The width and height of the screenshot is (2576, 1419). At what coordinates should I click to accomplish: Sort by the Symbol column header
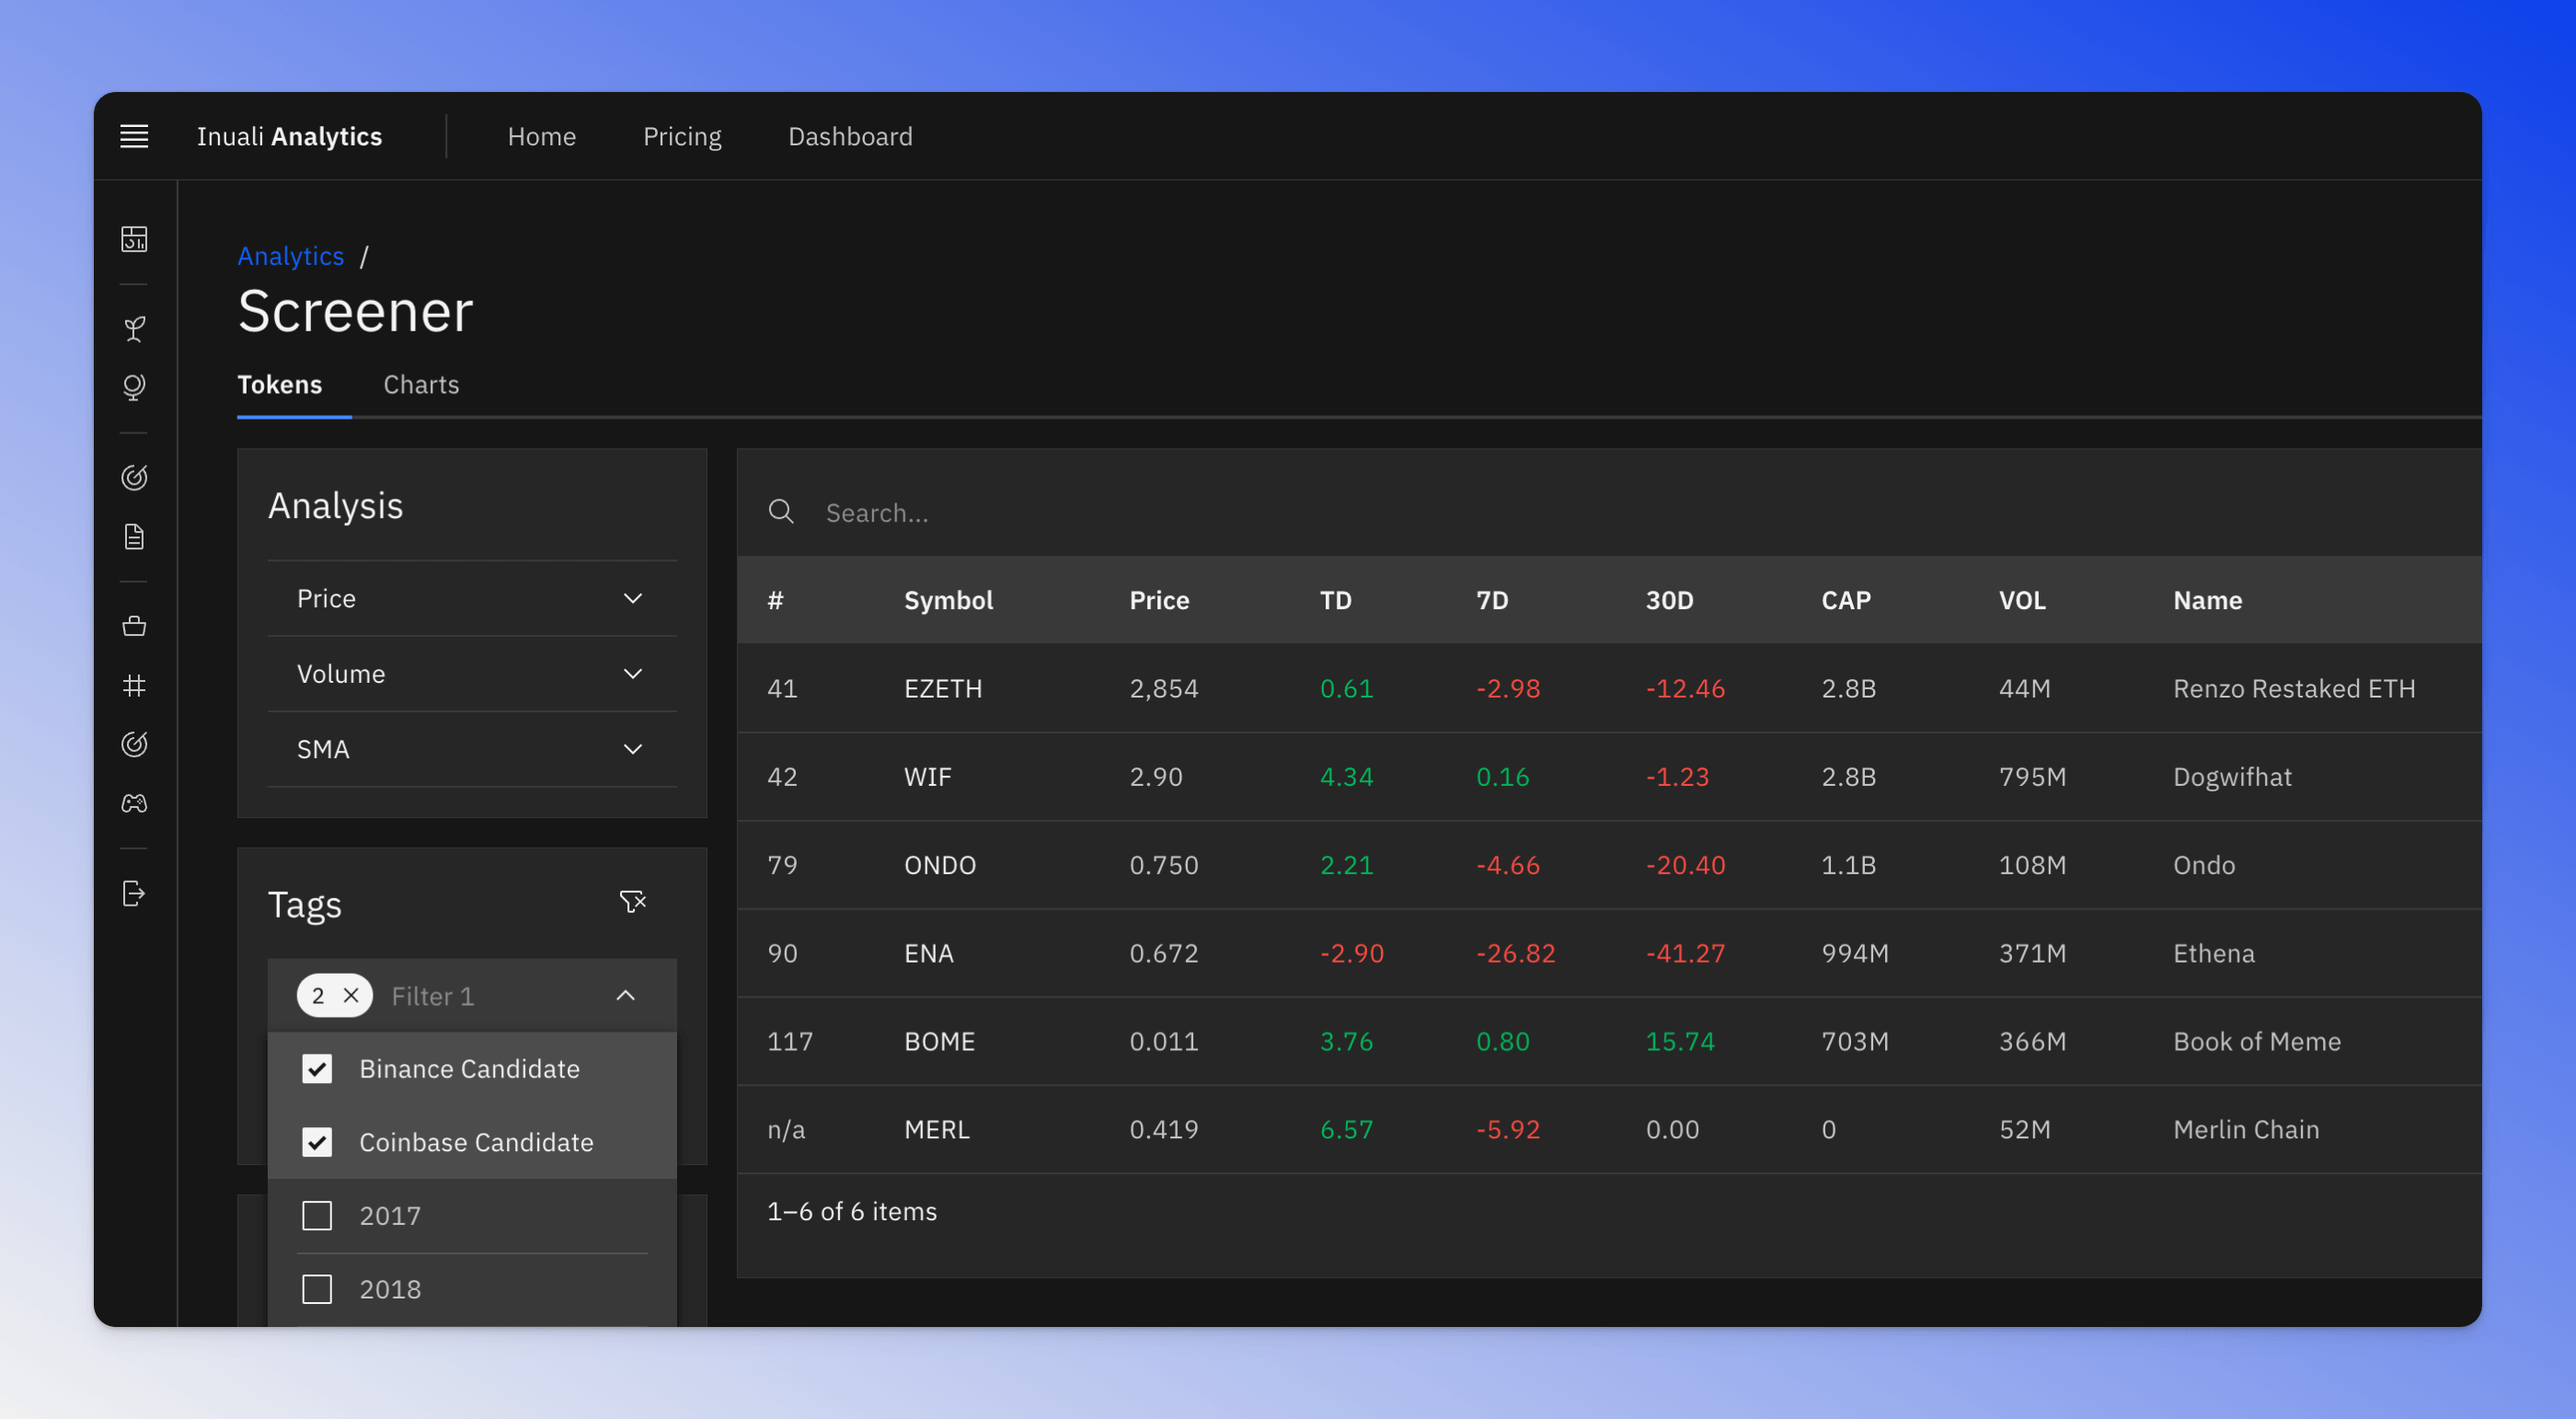coord(948,600)
